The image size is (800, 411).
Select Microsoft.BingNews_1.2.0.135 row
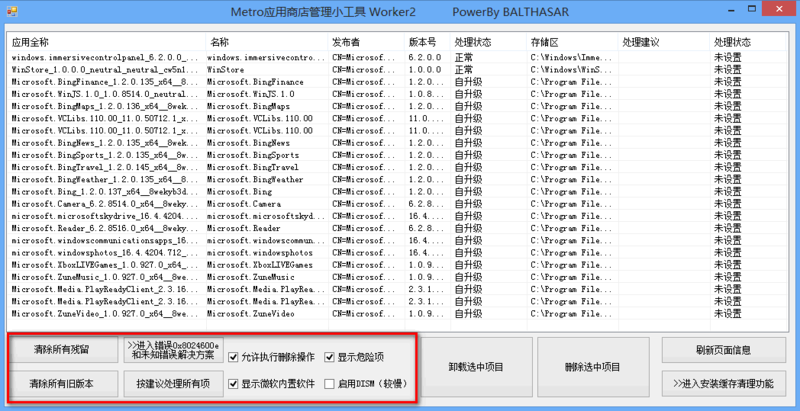click(x=396, y=143)
